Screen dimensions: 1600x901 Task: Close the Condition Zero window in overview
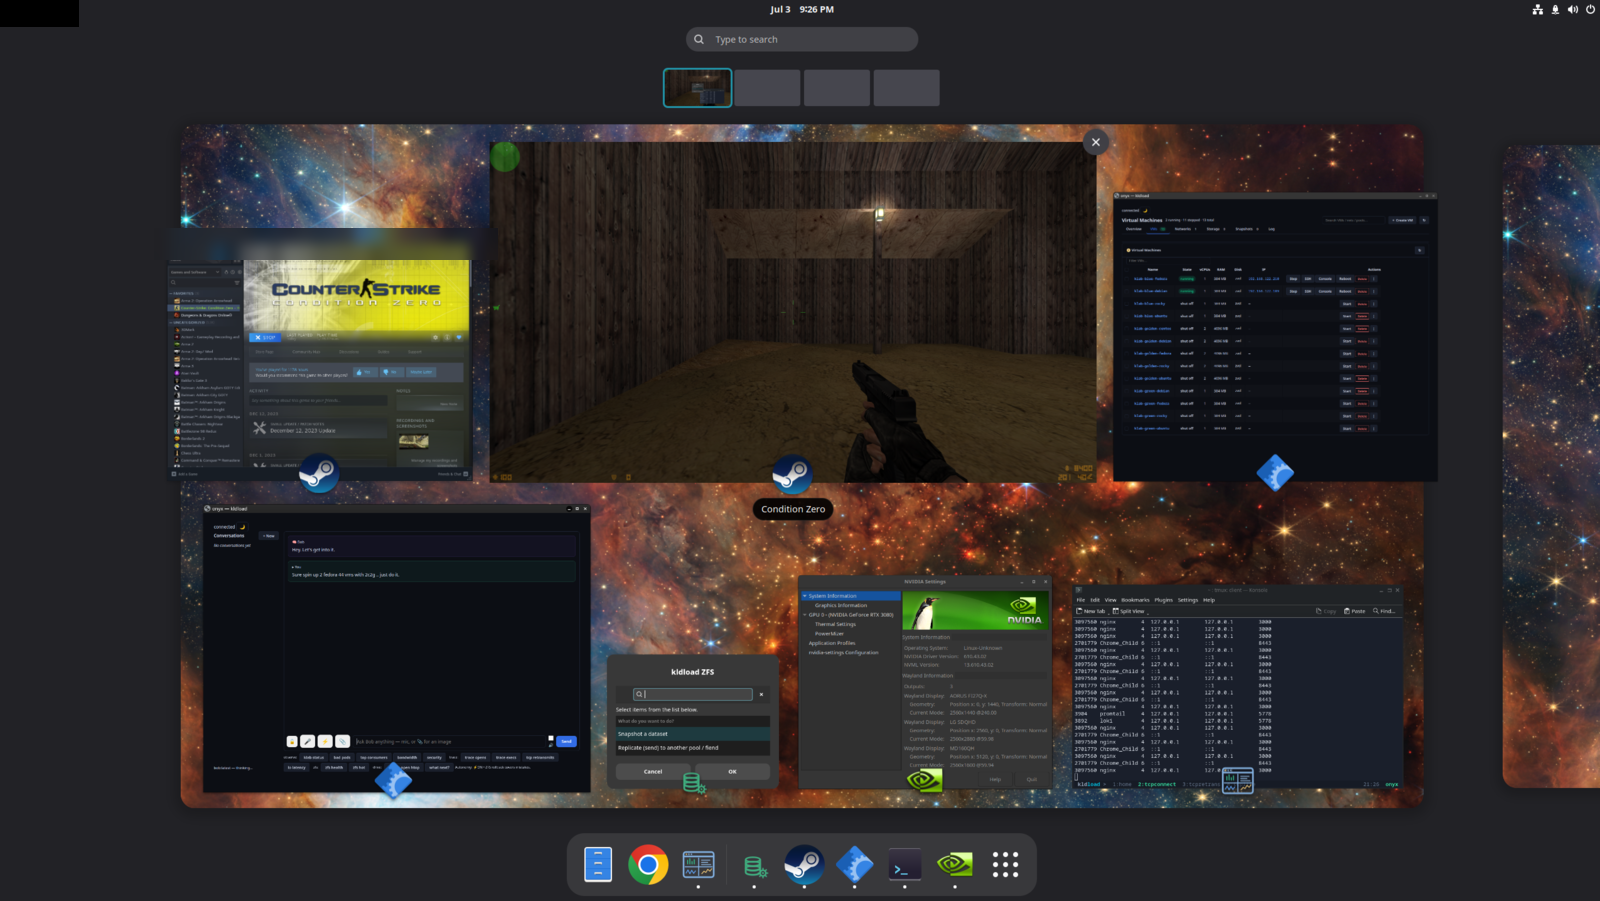[x=1096, y=142]
